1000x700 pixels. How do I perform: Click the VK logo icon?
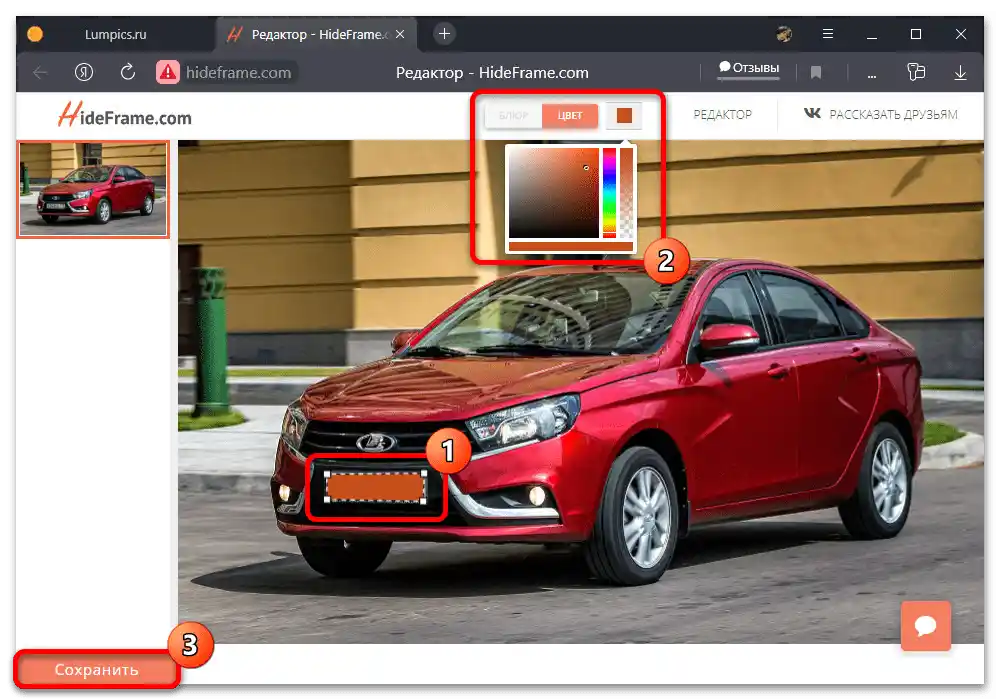812,113
